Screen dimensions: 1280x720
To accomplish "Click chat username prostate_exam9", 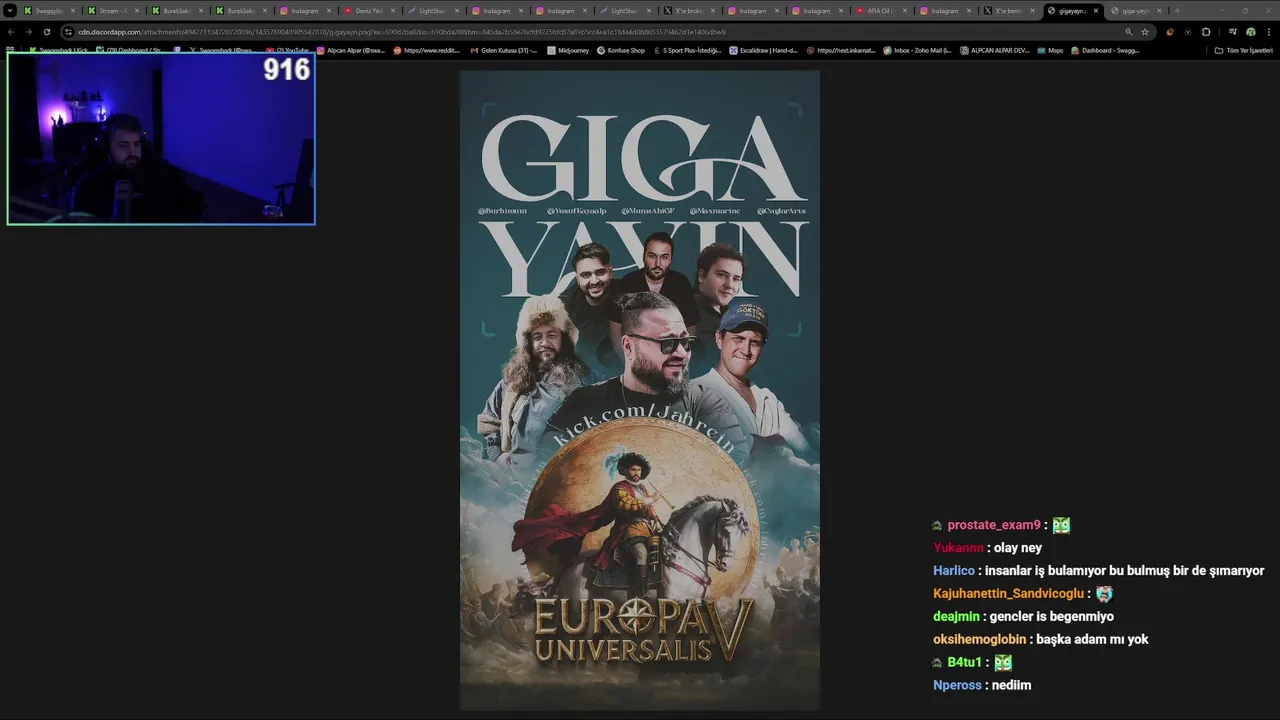I will (x=994, y=525).
